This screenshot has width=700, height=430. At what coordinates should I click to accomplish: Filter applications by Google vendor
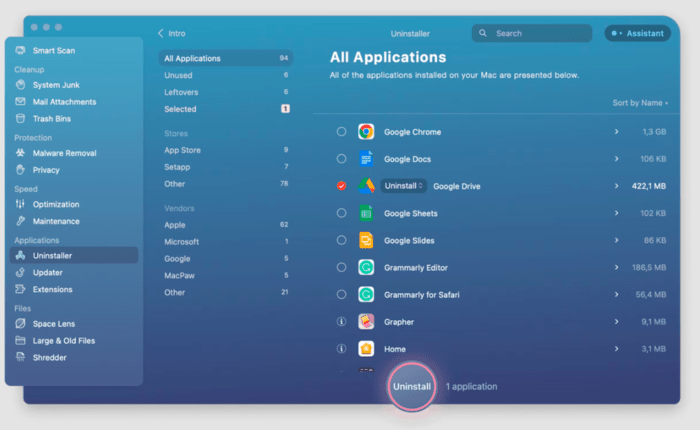point(226,259)
